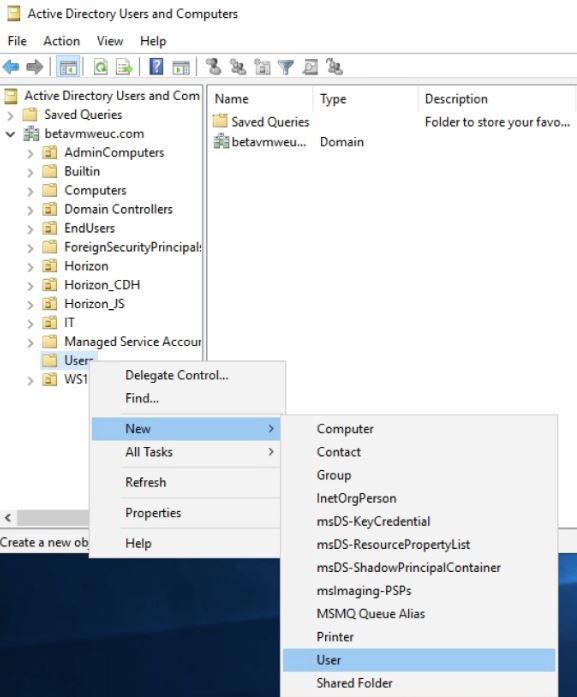Open Help via the question mark icon
The height and width of the screenshot is (697, 577).
click(x=156, y=67)
